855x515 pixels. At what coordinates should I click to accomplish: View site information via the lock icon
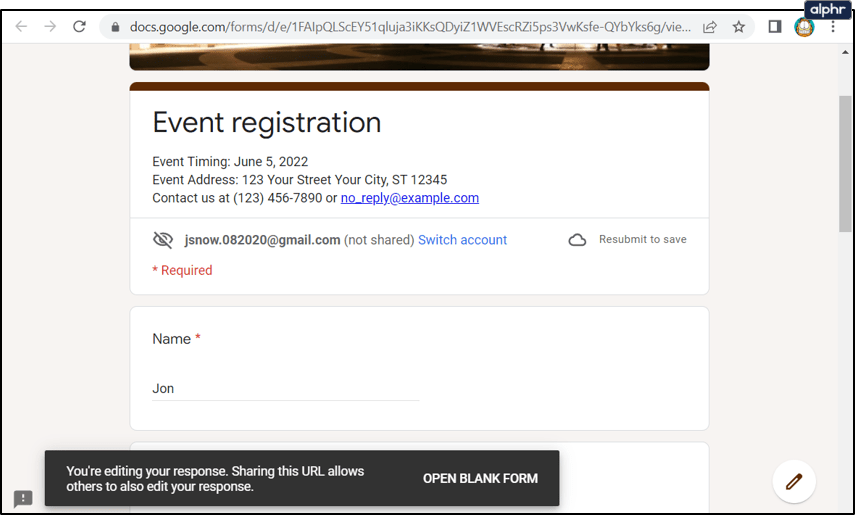tap(115, 27)
